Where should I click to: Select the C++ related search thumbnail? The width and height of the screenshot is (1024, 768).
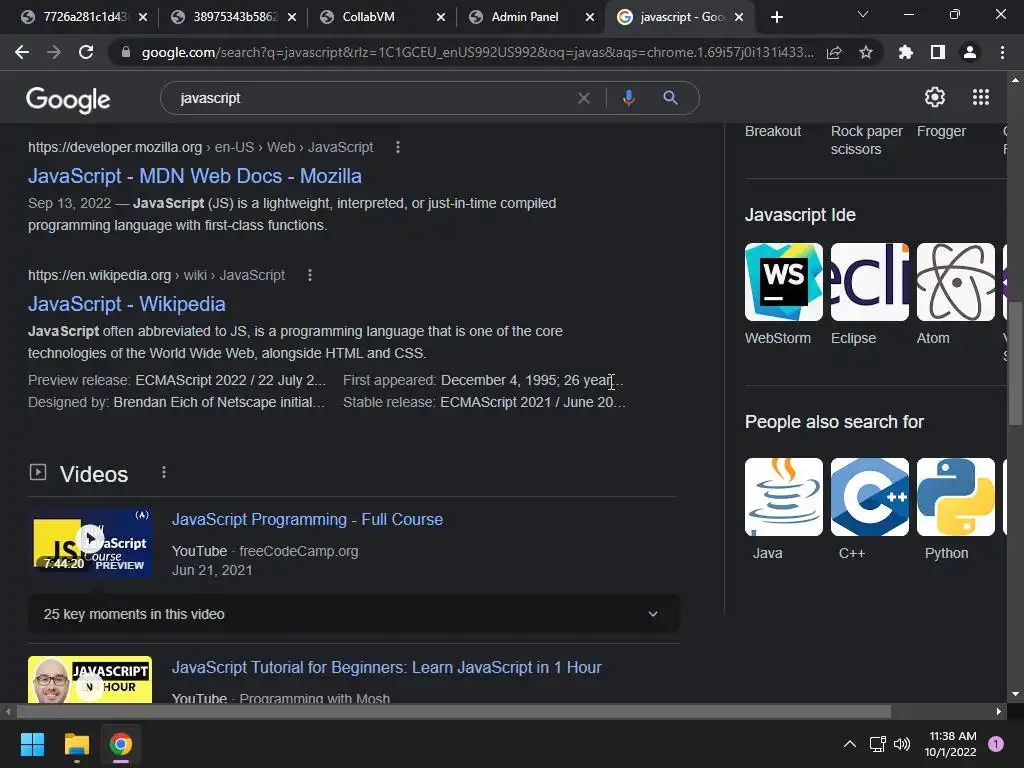tap(870, 497)
